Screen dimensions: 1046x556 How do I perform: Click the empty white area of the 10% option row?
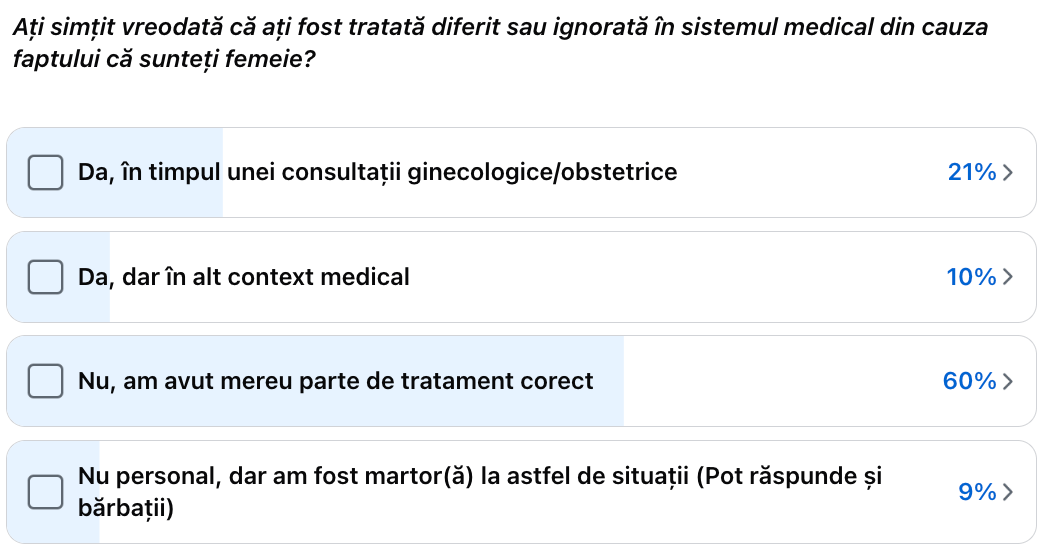(667, 277)
